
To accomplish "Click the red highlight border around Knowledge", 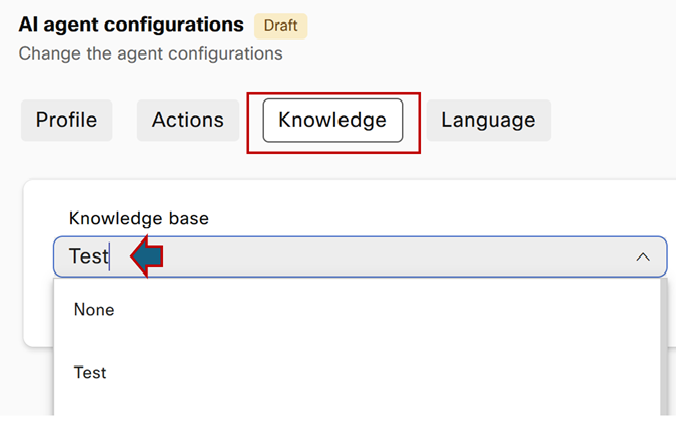I will [x=333, y=93].
